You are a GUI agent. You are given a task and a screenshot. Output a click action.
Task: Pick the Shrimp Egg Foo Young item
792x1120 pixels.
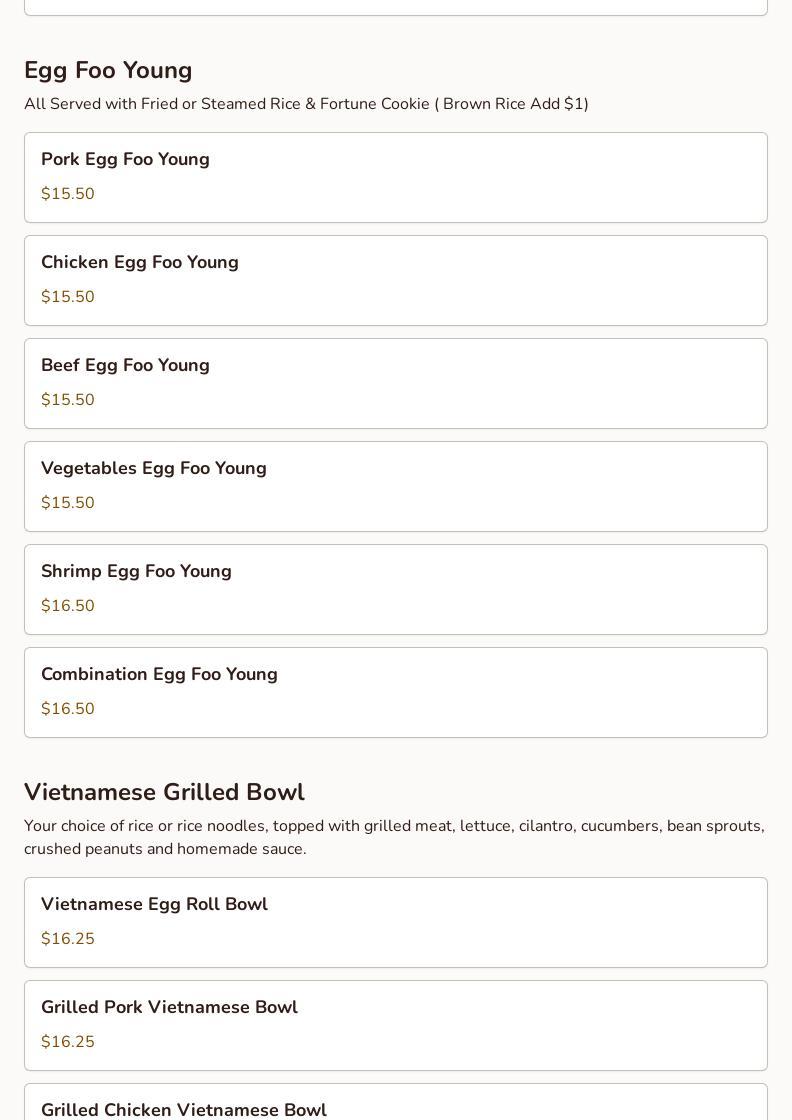[x=395, y=589]
